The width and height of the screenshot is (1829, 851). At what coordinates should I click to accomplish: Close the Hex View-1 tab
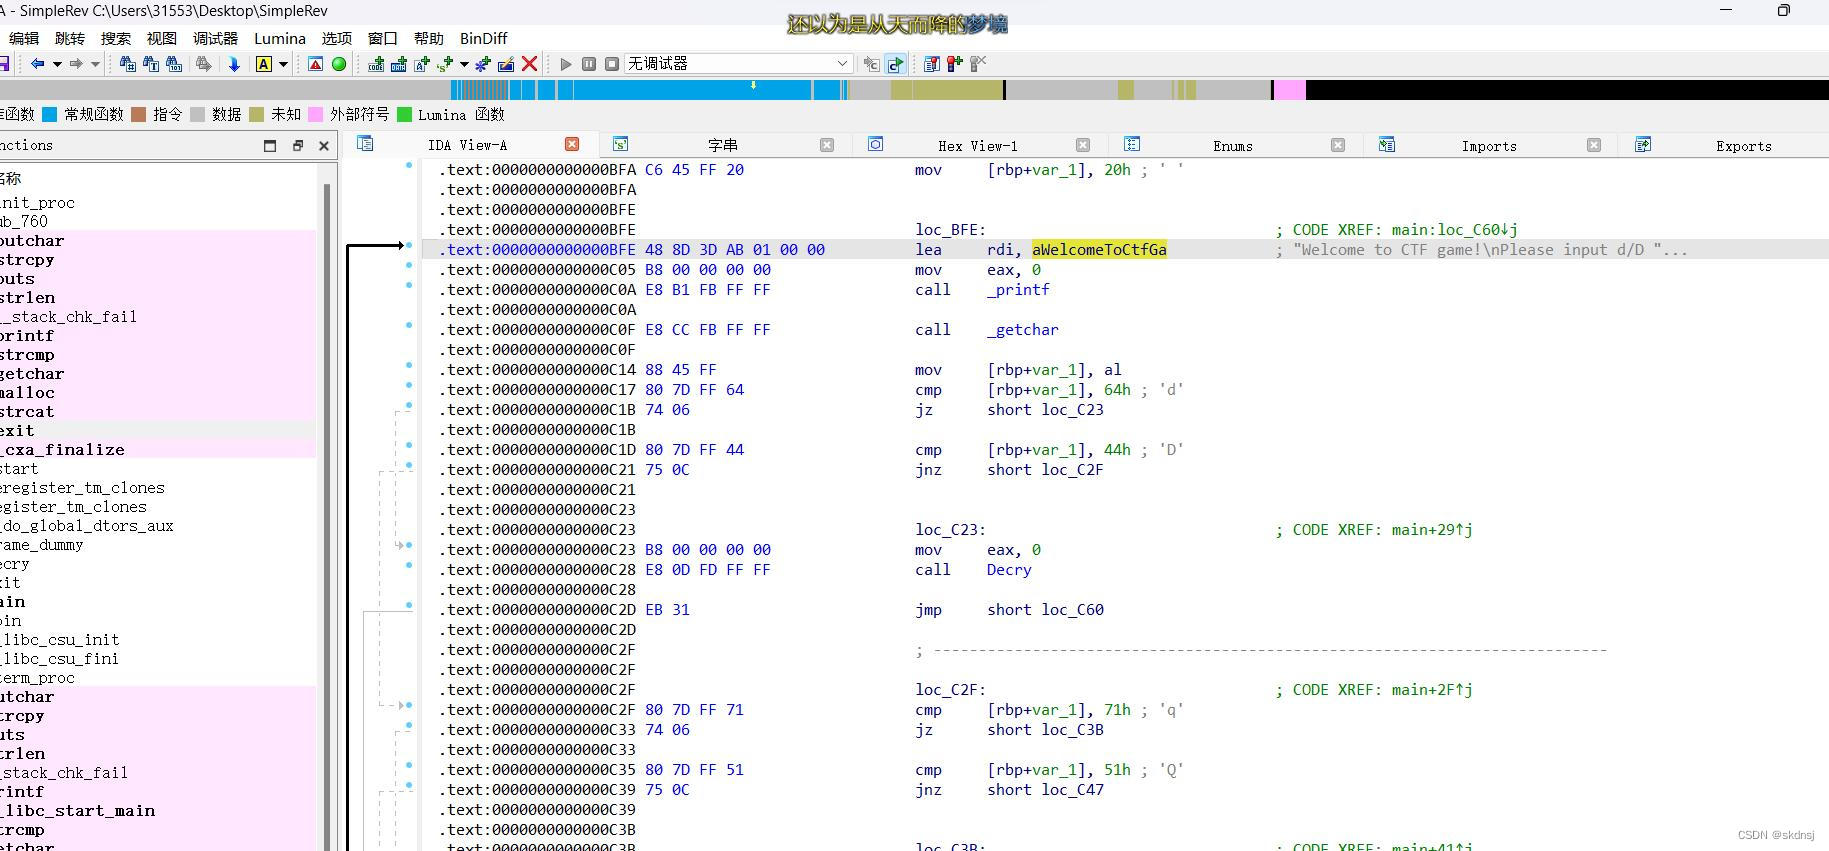coord(1083,145)
